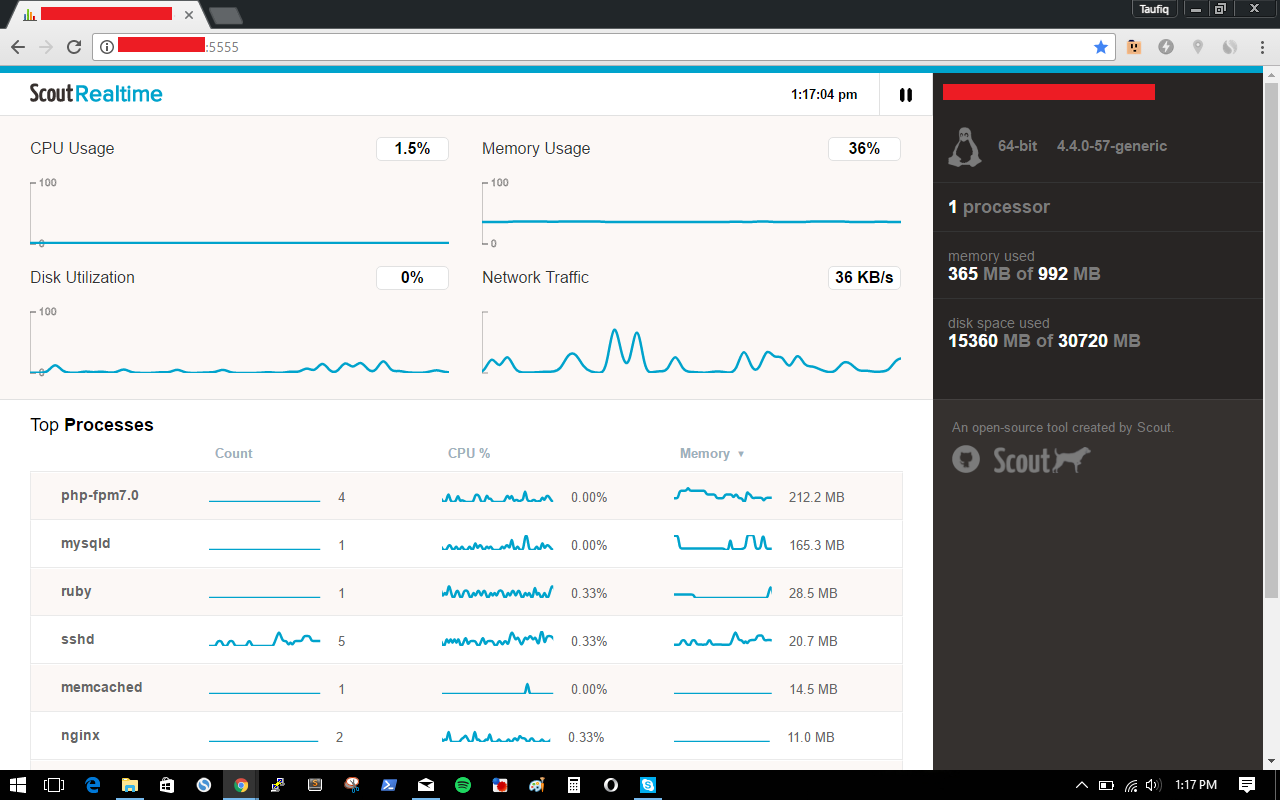The height and width of the screenshot is (800, 1280).
Task: Select the ruby process name
Action: click(x=76, y=591)
